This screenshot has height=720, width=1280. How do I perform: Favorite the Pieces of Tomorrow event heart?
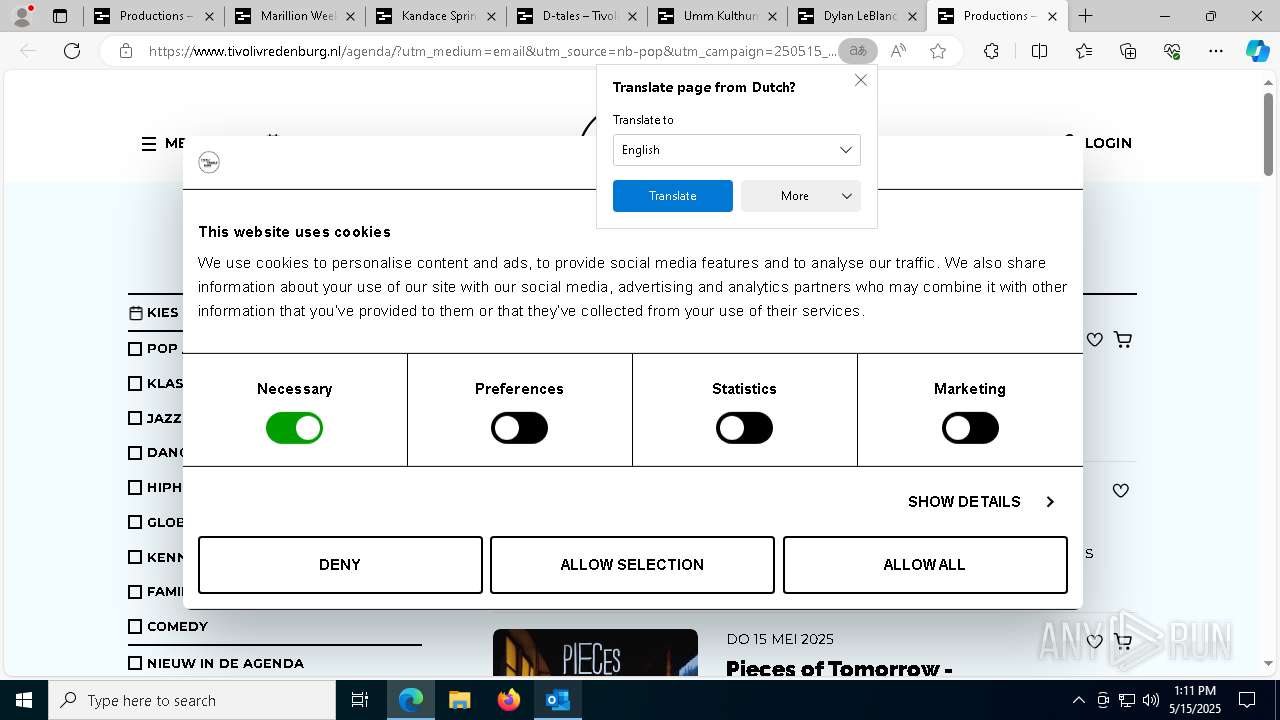[1095, 642]
